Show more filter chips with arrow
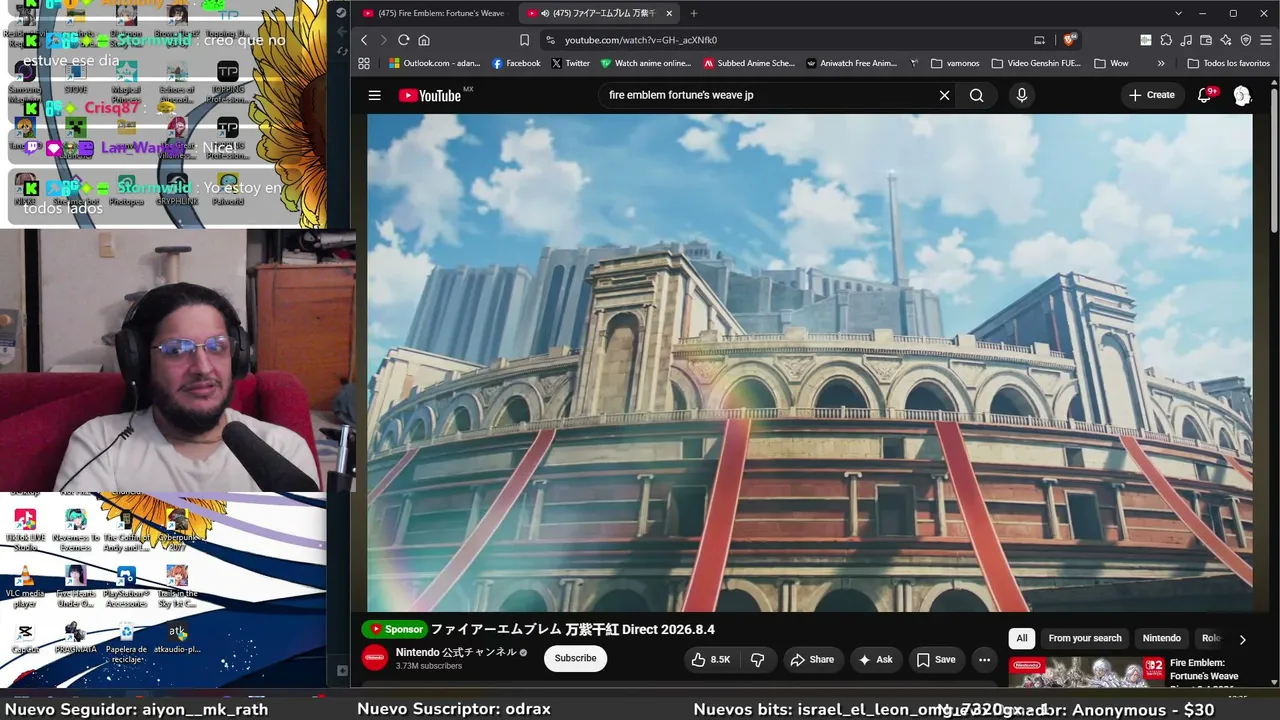Screen dimensions: 1280x720 (x=1242, y=639)
